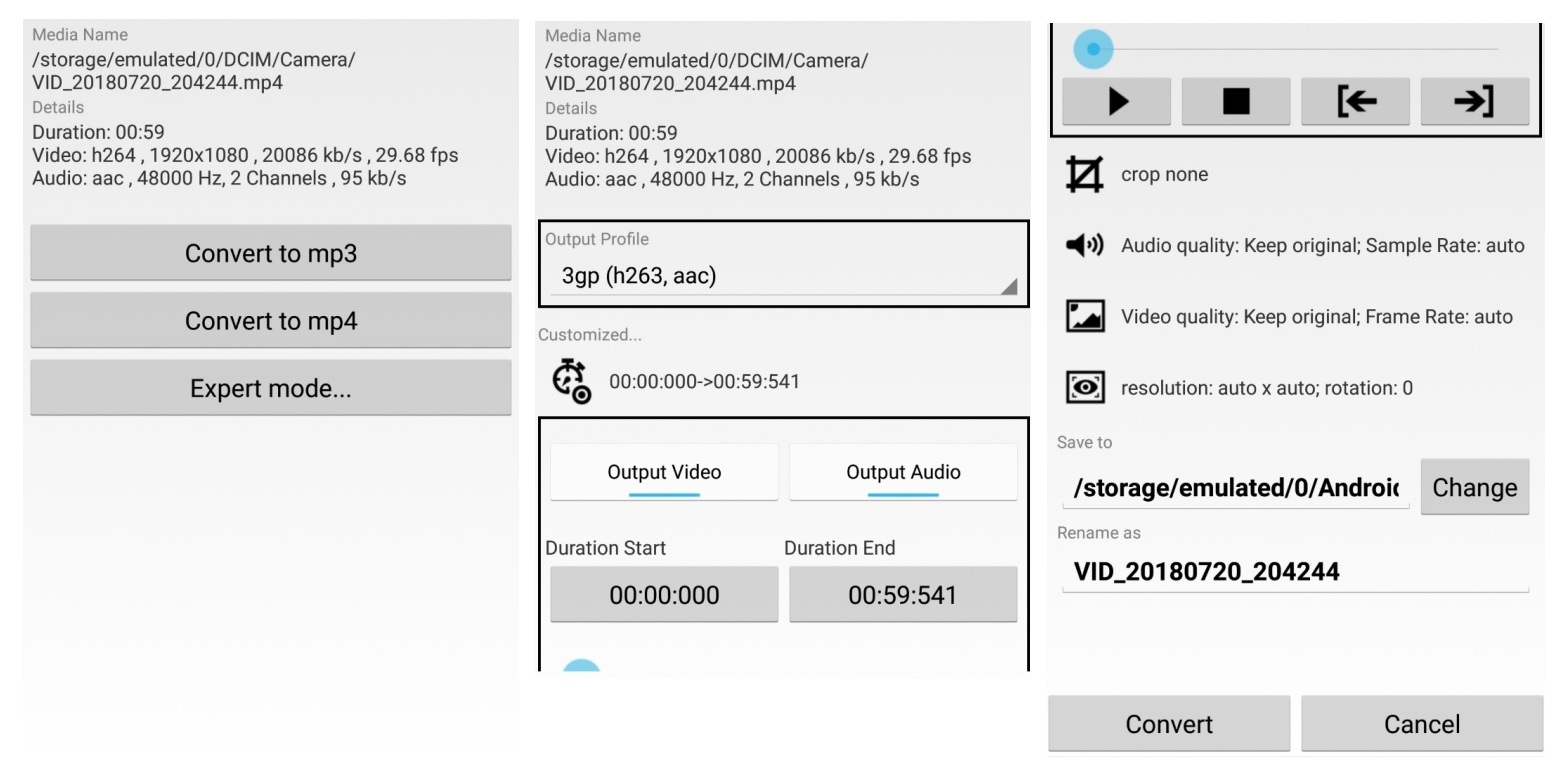Viewport: 1567px width, 777px height.
Task: Click the speaker audio quality icon
Action: pyautogui.click(x=1085, y=245)
